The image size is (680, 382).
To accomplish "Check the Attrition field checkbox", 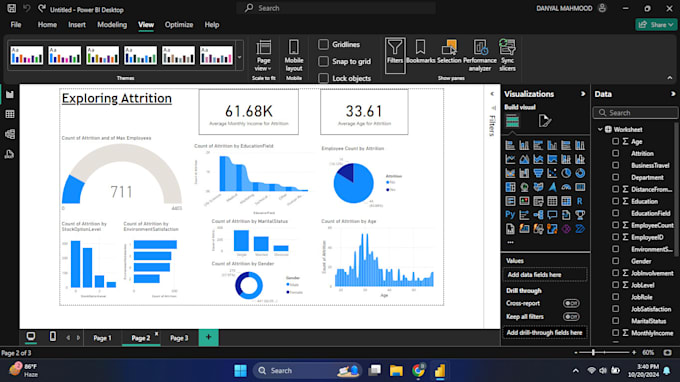I will coord(615,153).
